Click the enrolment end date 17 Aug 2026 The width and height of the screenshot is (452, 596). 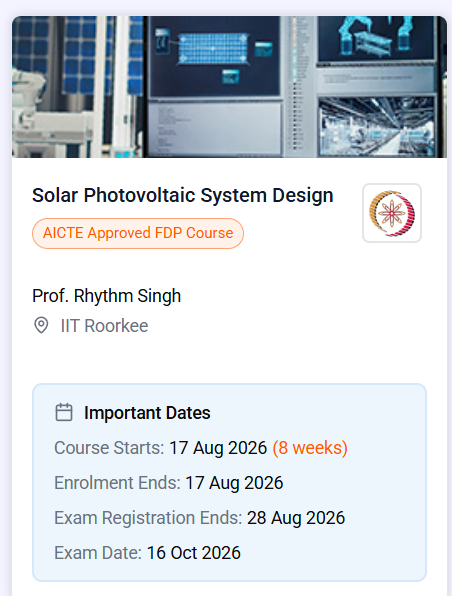[x=234, y=483]
